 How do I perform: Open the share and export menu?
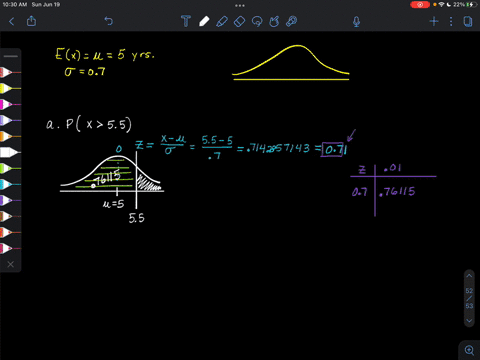coord(31,21)
